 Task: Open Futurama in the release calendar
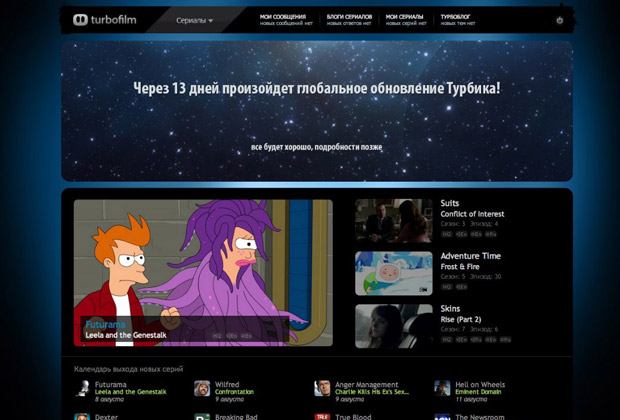click(111, 384)
